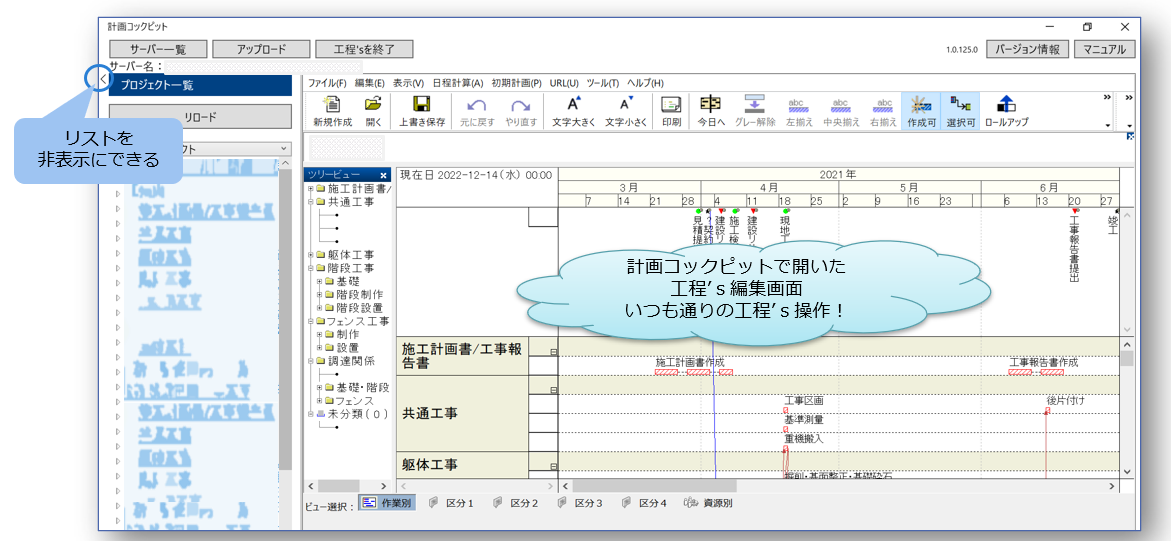1171x541 pixels.
Task: Select the 工事報告書作成 task label
Action: [x=1044, y=362]
